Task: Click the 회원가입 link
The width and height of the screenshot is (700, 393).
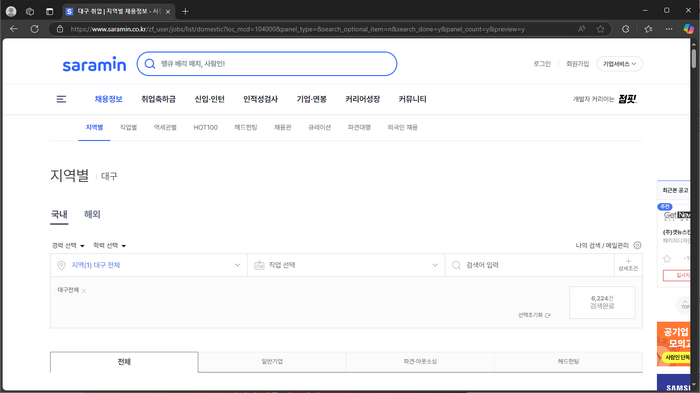Action: coord(578,64)
